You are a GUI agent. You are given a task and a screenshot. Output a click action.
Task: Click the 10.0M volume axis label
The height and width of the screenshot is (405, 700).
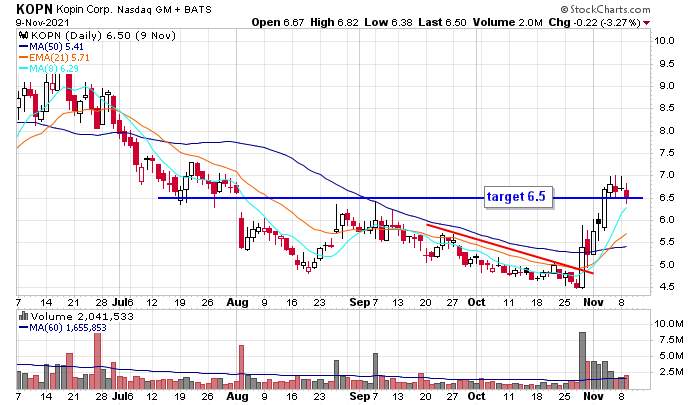669,324
